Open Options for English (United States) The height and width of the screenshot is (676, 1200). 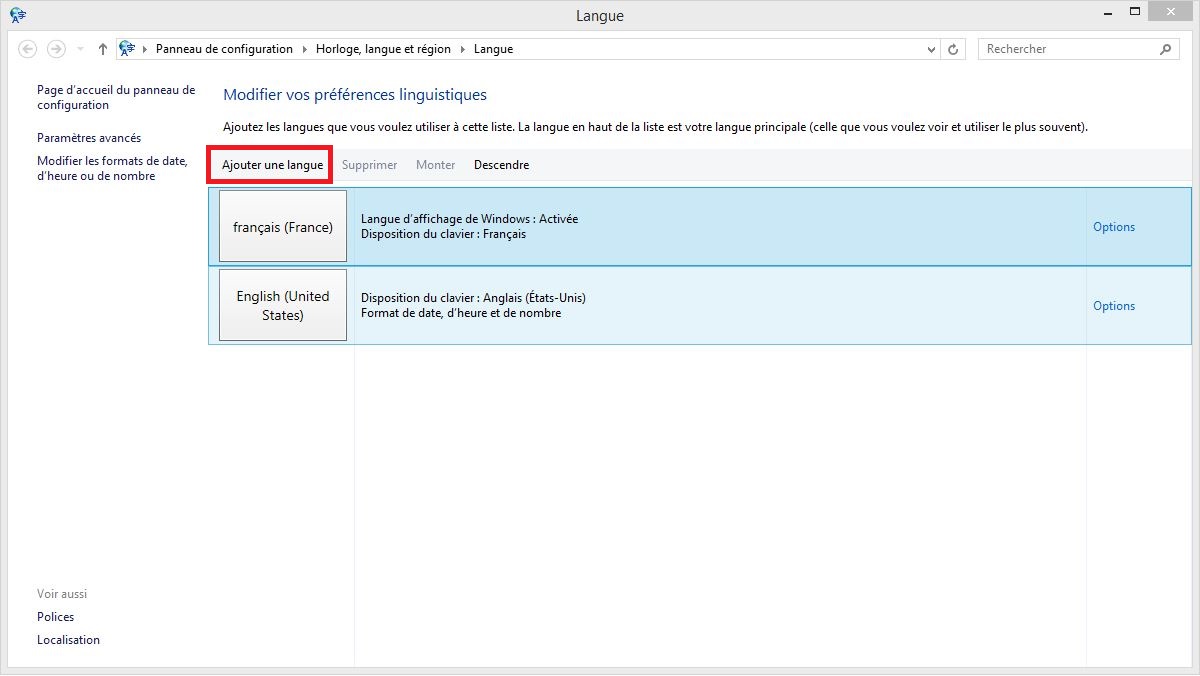[x=1113, y=306]
